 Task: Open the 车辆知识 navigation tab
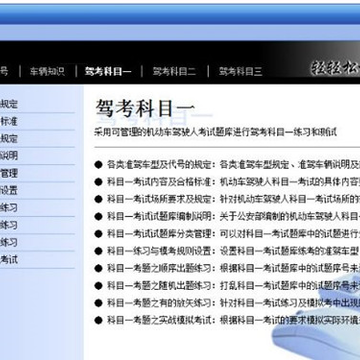47,71
